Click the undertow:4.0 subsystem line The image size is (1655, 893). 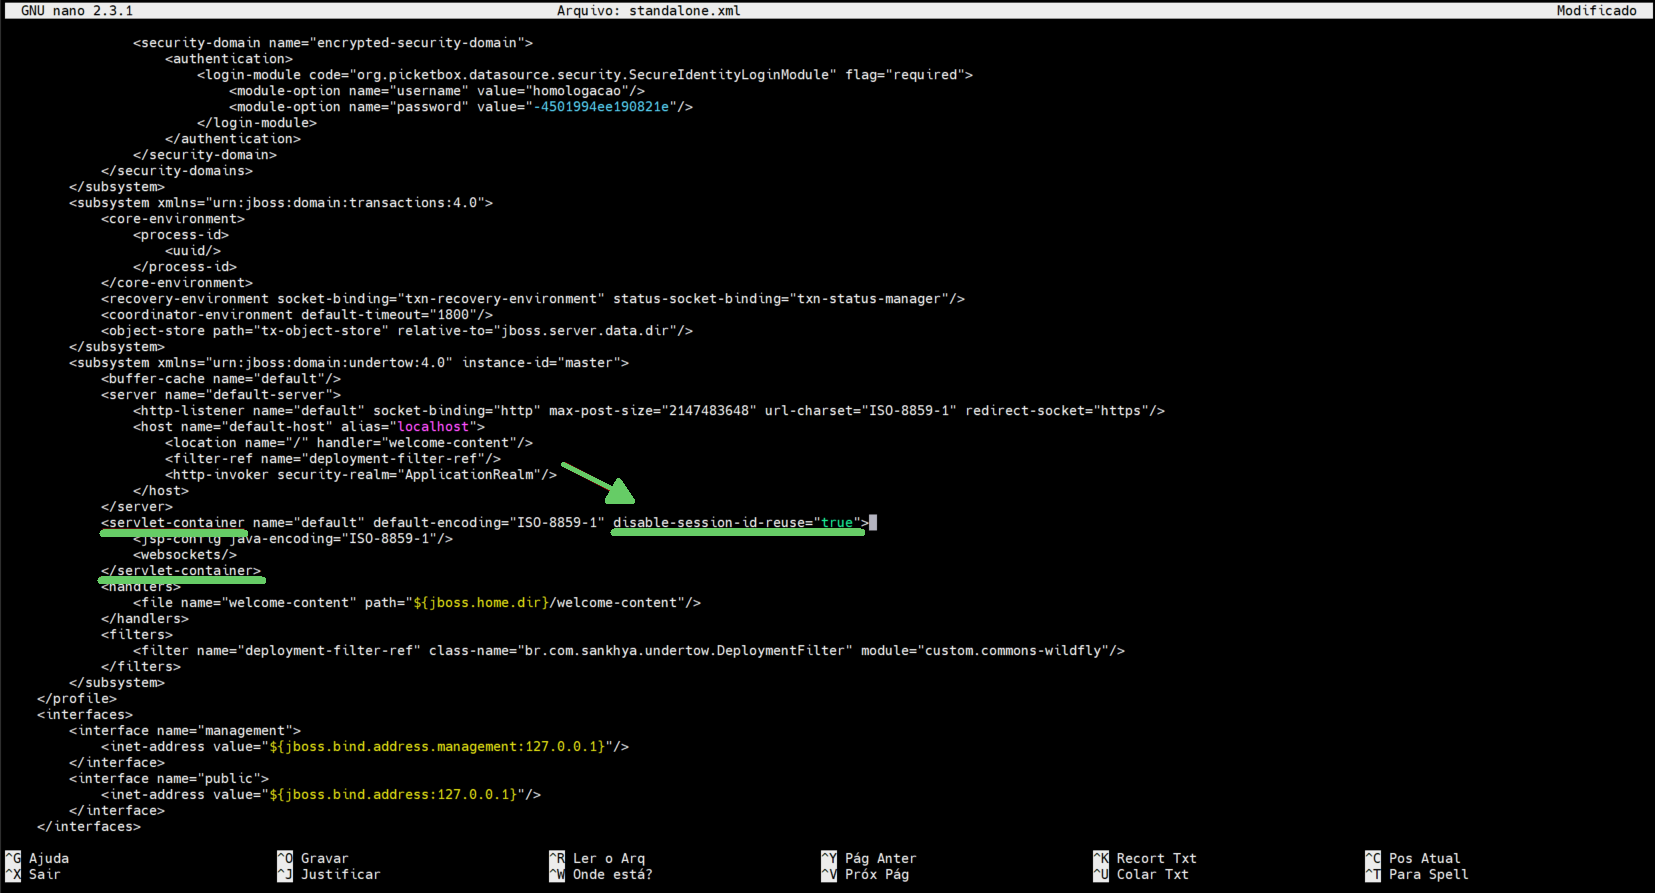[x=349, y=363]
